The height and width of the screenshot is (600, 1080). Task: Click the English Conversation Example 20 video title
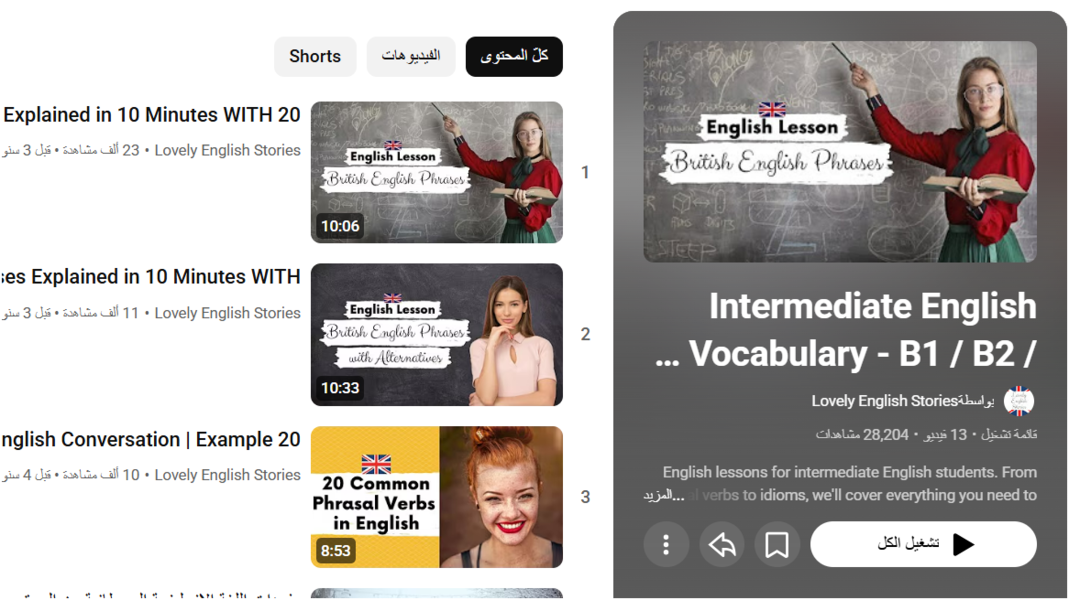coord(152,440)
